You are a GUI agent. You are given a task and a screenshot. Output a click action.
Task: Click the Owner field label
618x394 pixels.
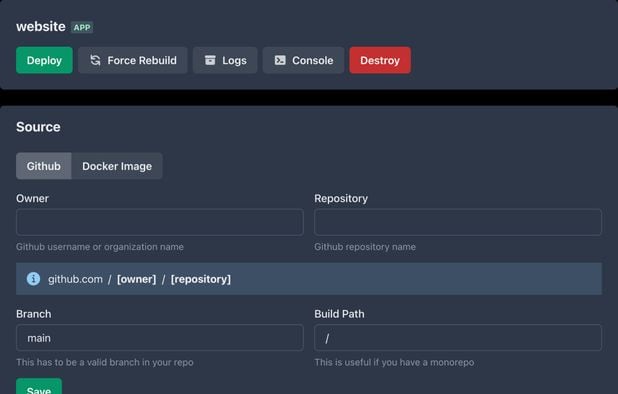click(32, 198)
